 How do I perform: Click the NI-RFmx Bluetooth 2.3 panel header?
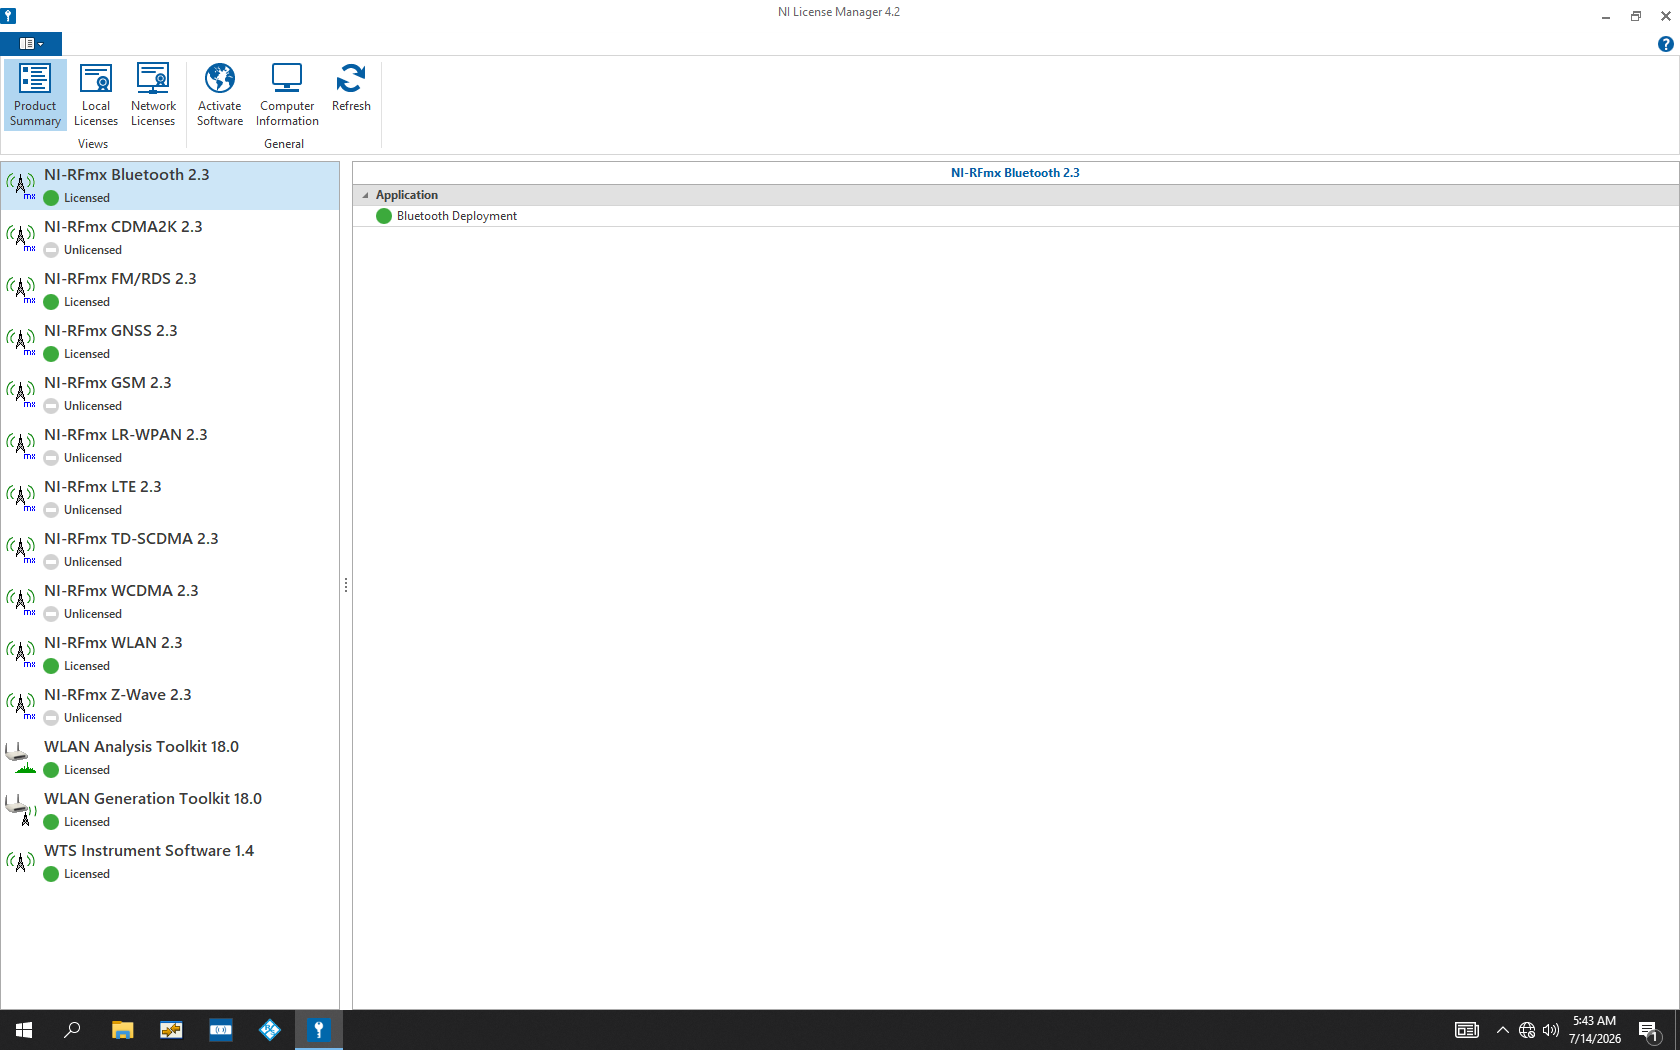[1015, 173]
